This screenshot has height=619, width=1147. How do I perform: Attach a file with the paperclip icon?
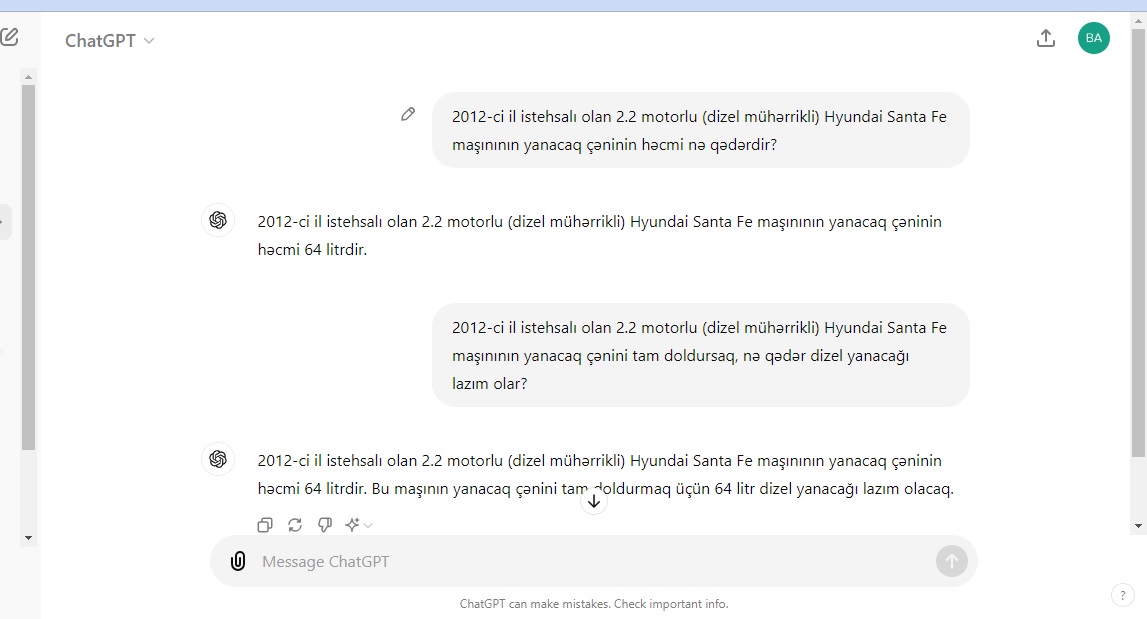(x=238, y=561)
